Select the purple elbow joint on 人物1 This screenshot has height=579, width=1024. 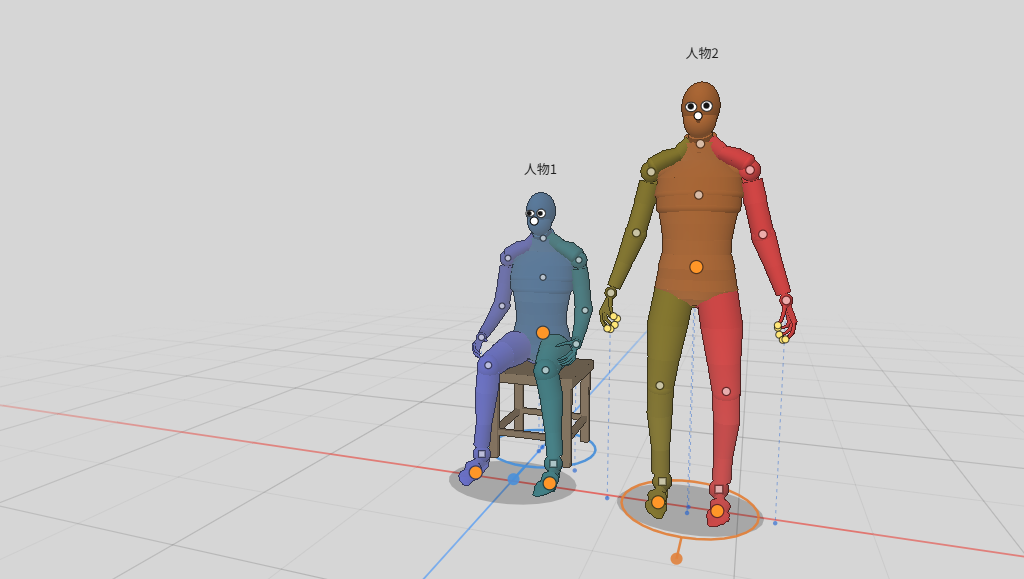point(502,305)
